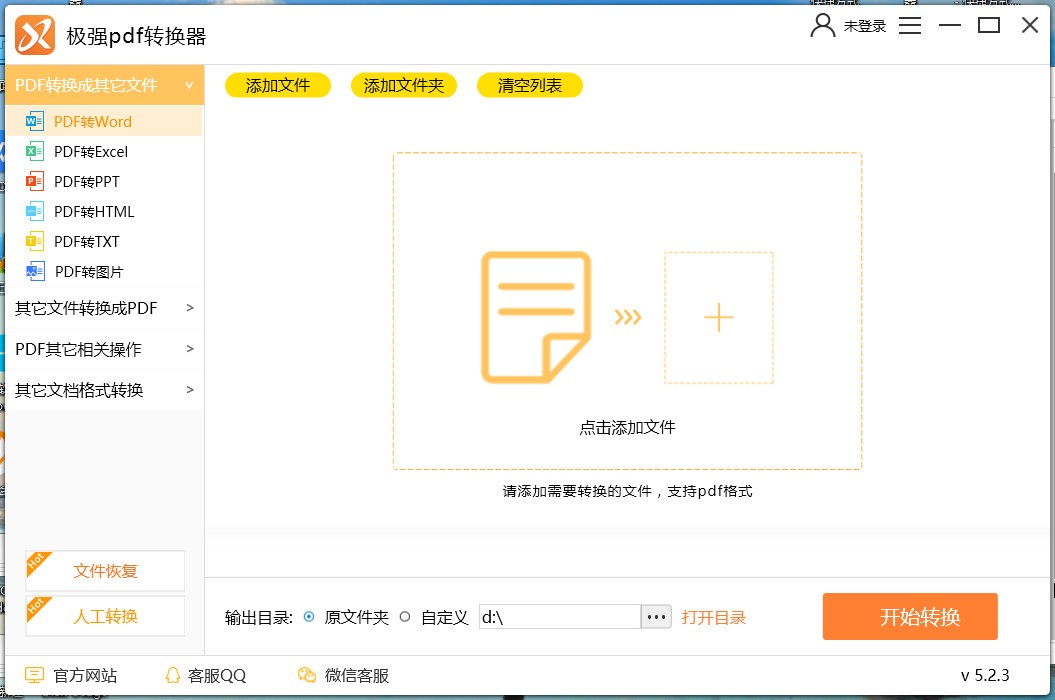Click the WeChat icon in footer

point(307,675)
